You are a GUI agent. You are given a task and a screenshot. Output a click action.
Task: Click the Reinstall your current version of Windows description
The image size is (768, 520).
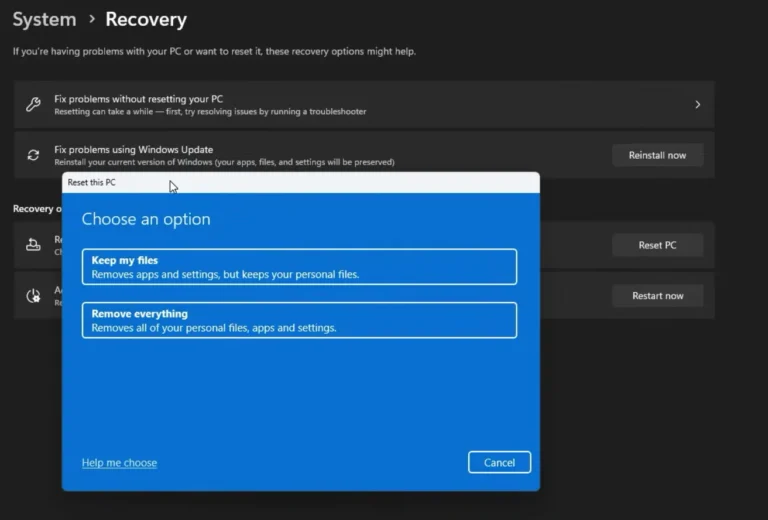[x=224, y=162]
